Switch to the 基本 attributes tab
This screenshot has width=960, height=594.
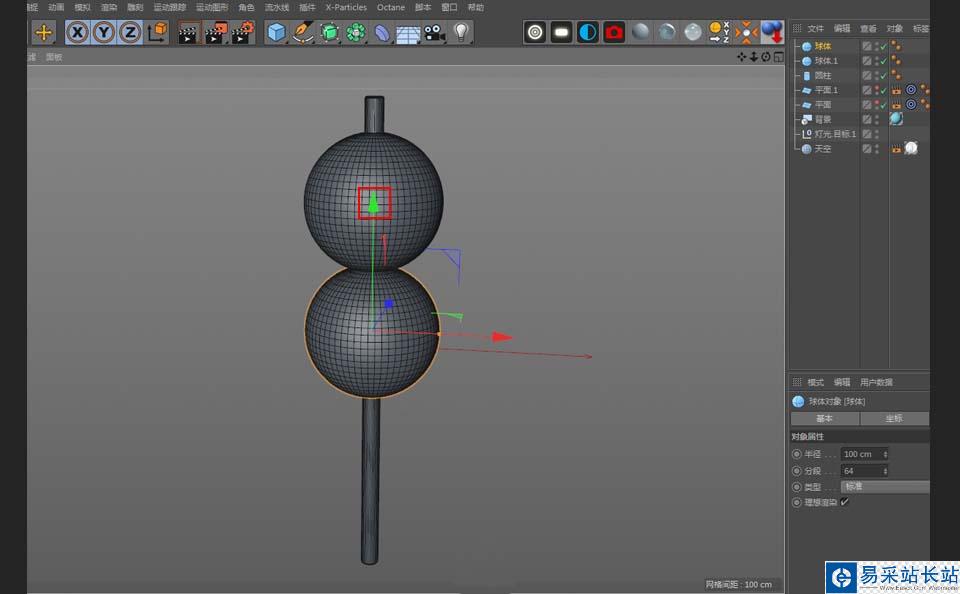pos(825,418)
